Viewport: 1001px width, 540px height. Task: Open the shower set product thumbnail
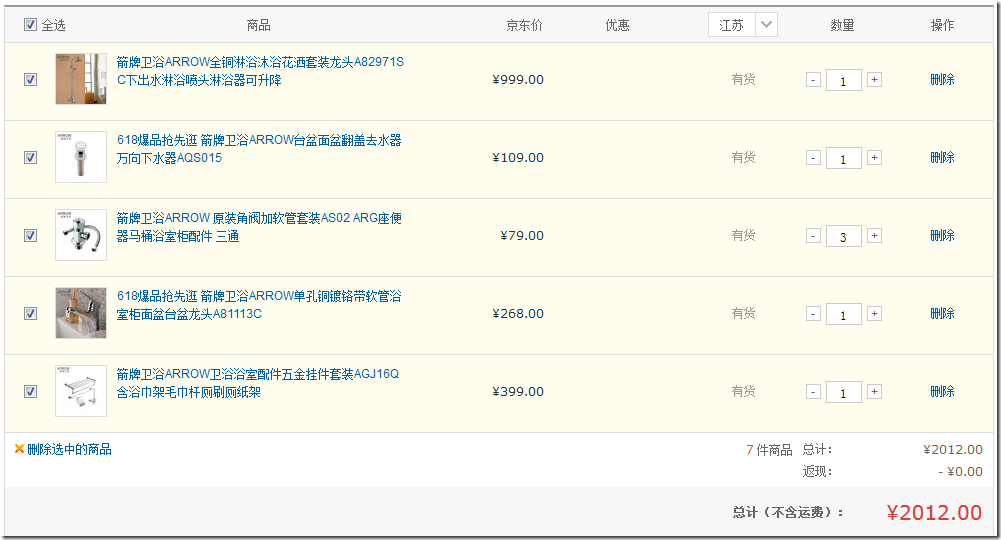click(x=80, y=79)
